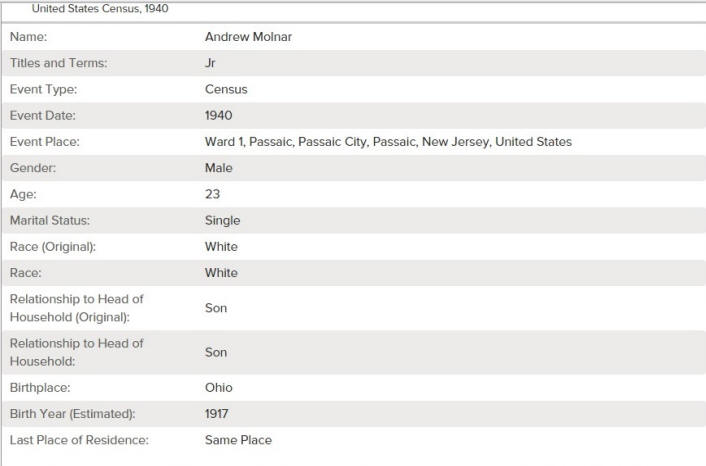Click the Marital Status value Single
Screen dimensions: 706x466
coord(222,221)
